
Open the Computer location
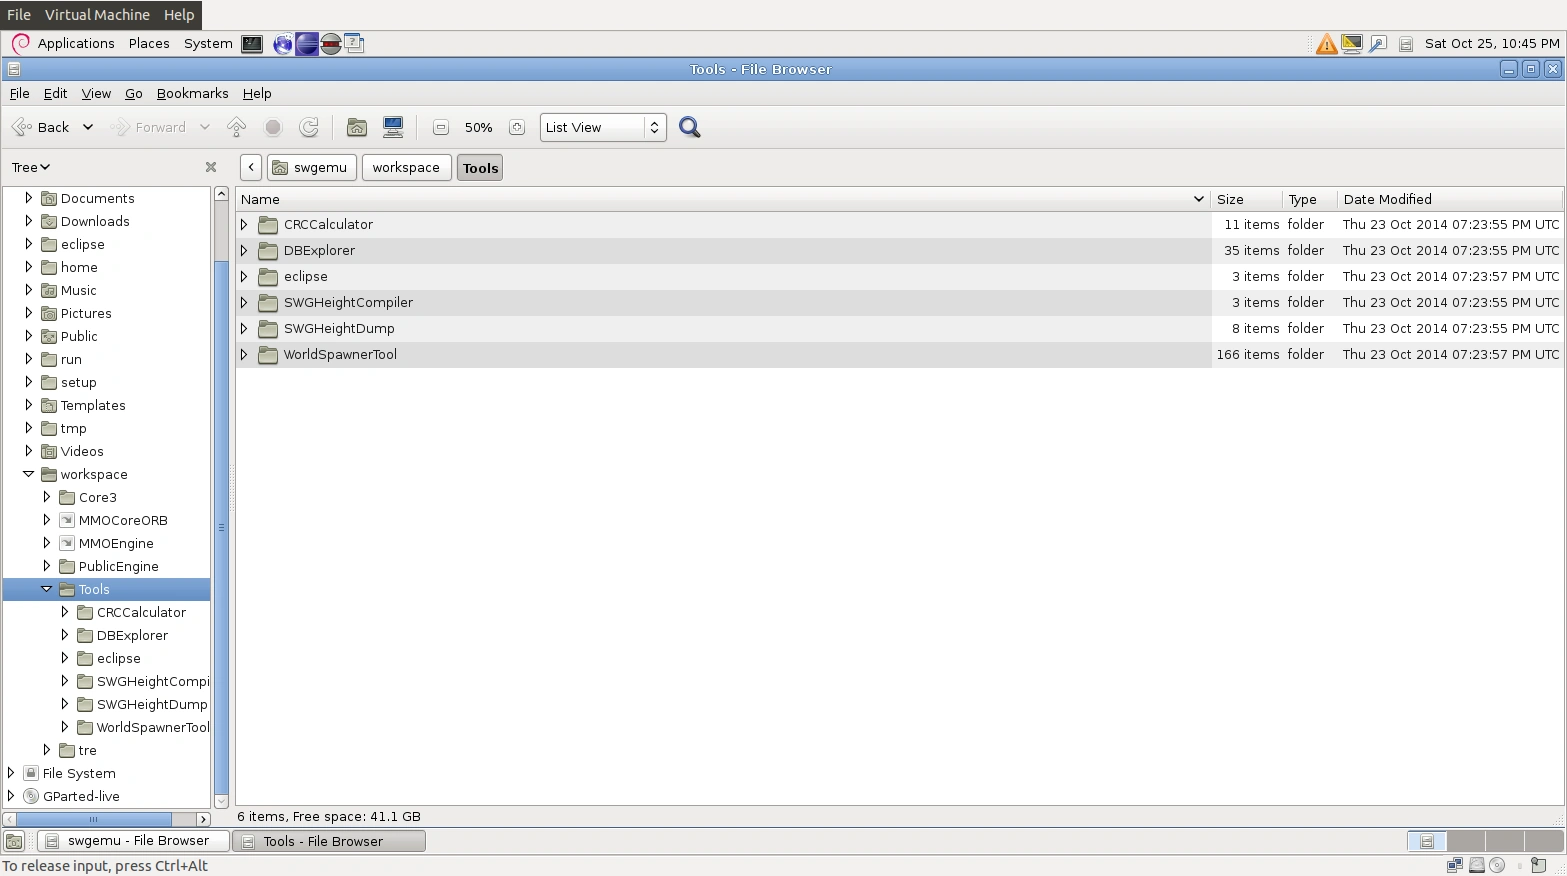coord(393,127)
